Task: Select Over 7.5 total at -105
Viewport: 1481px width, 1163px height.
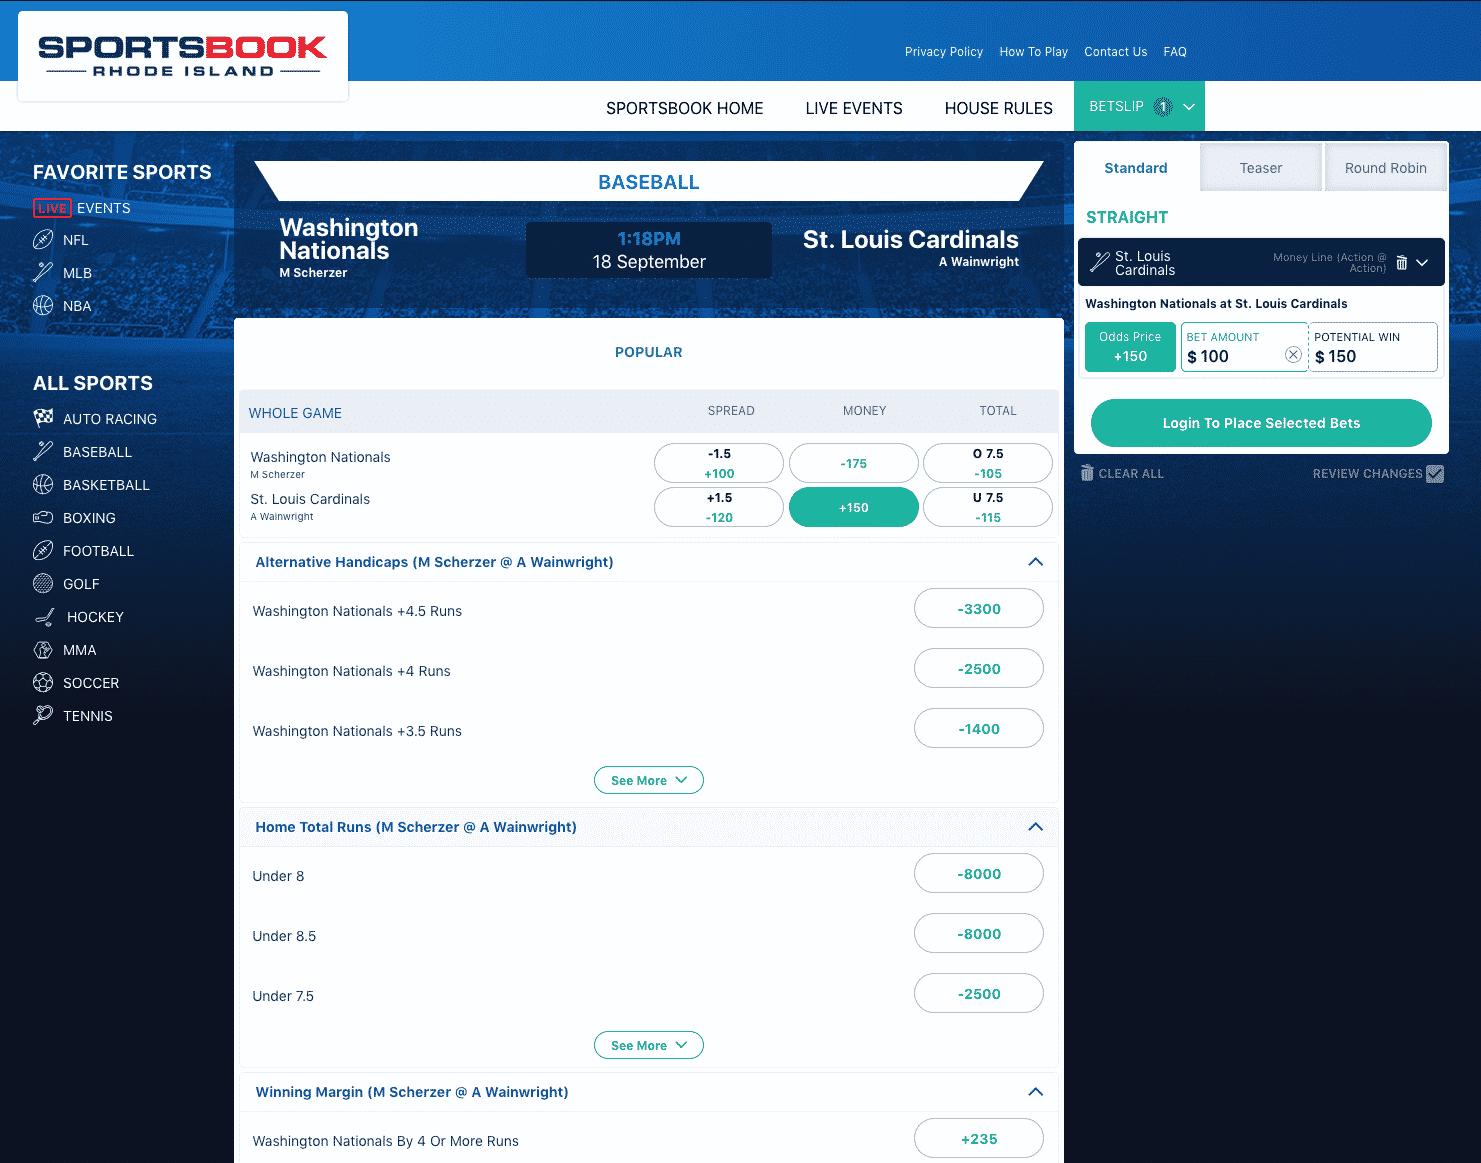Action: pyautogui.click(x=988, y=463)
